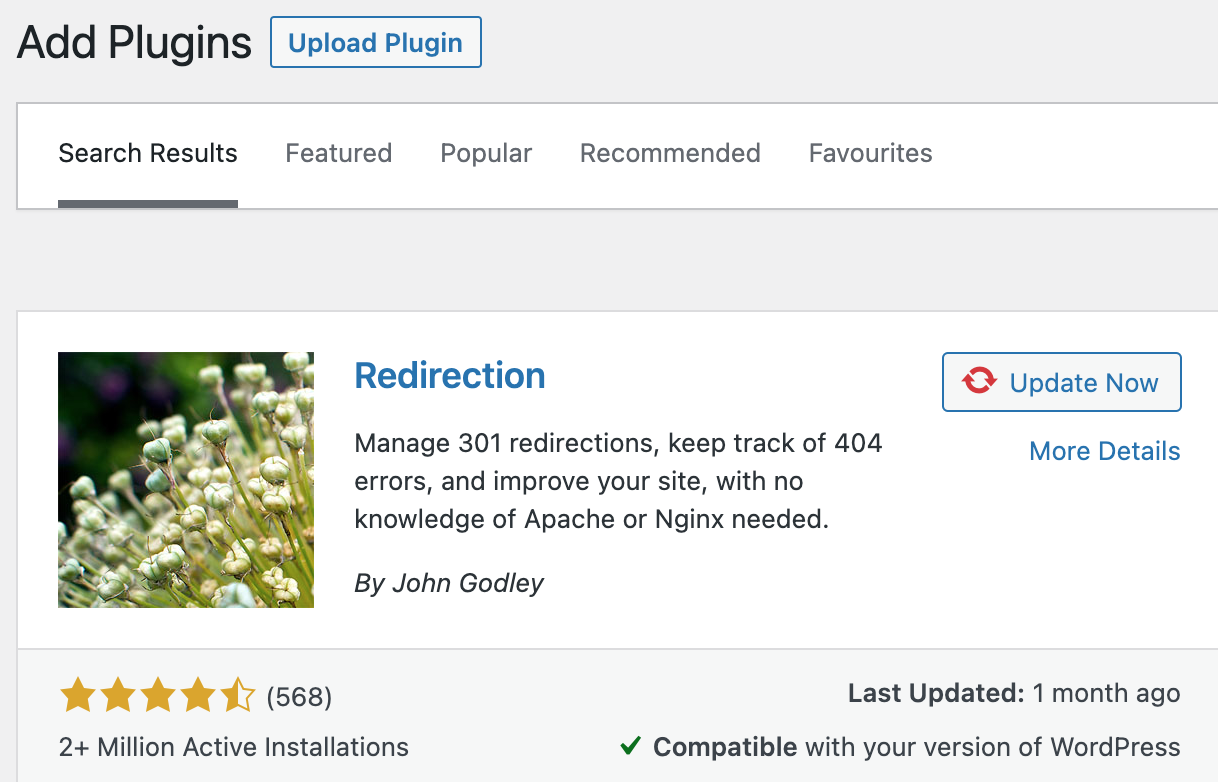This screenshot has width=1218, height=782.
Task: Click the red update arrows icon
Action: (979, 381)
